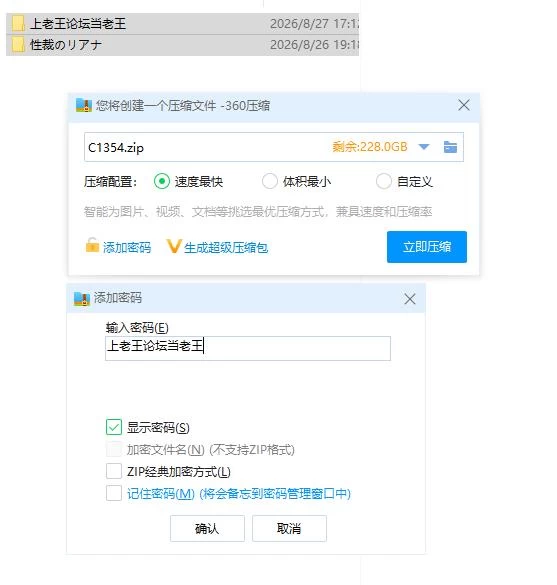Click the disabled 加密文件名(N) checkbox
This screenshot has width=557, height=585.
coord(114,449)
